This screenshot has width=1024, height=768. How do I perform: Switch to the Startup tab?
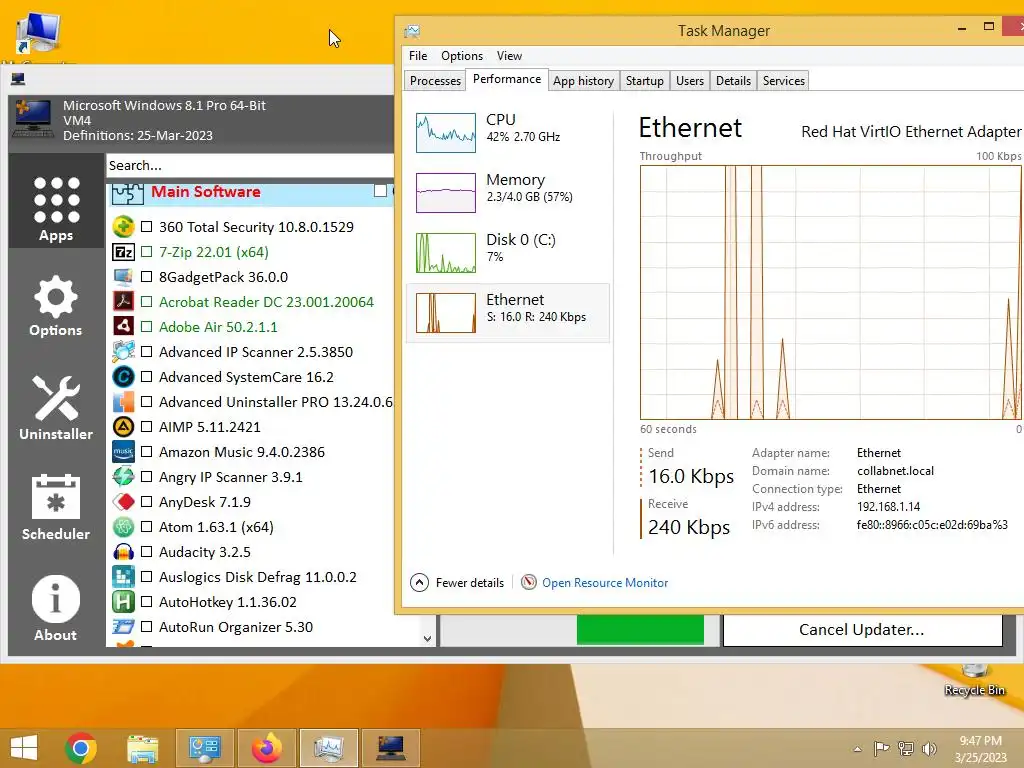point(645,81)
